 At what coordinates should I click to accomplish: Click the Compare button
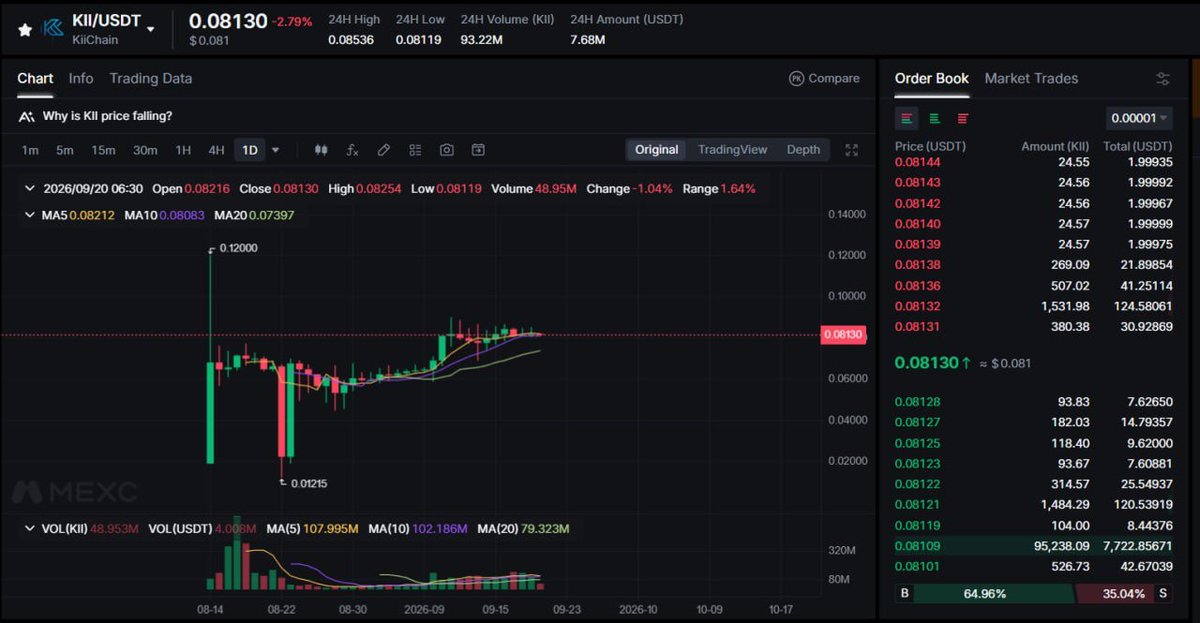824,78
